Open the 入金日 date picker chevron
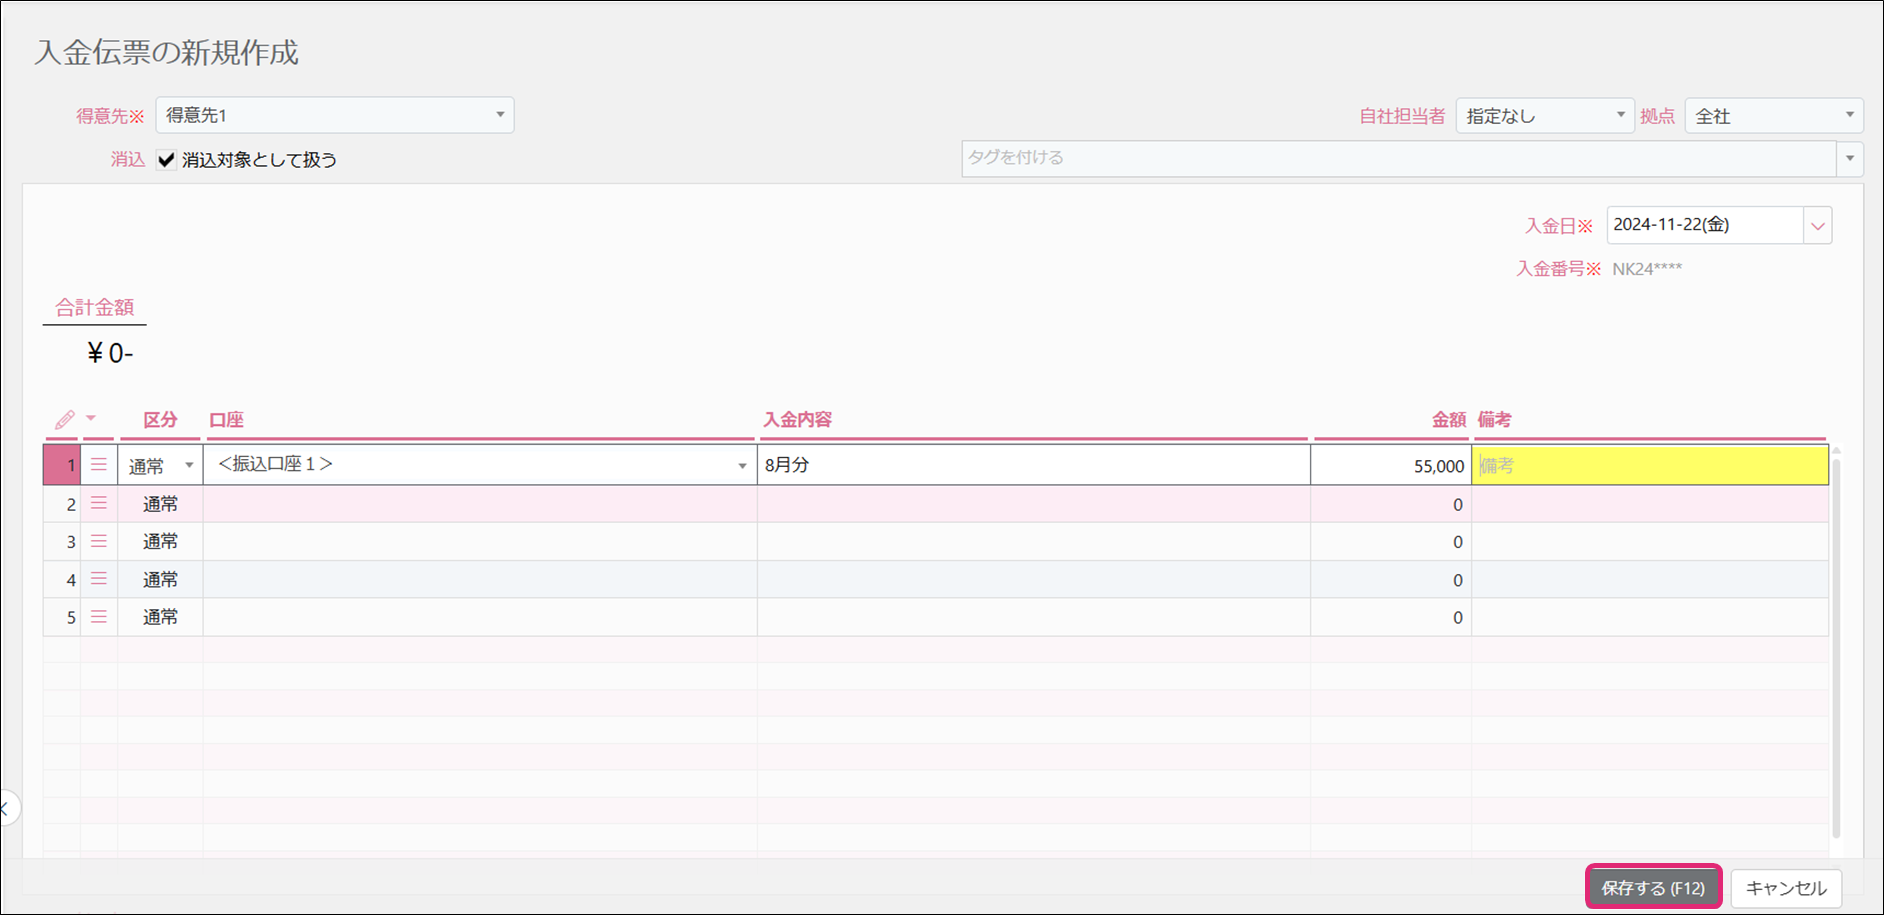The image size is (1884, 915). pos(1817,226)
